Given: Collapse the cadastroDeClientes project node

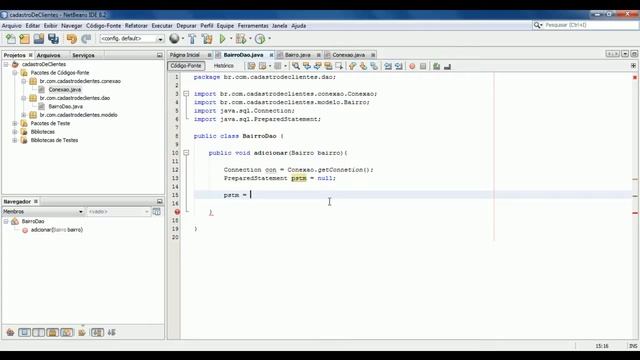Looking at the screenshot, I should click(6, 64).
